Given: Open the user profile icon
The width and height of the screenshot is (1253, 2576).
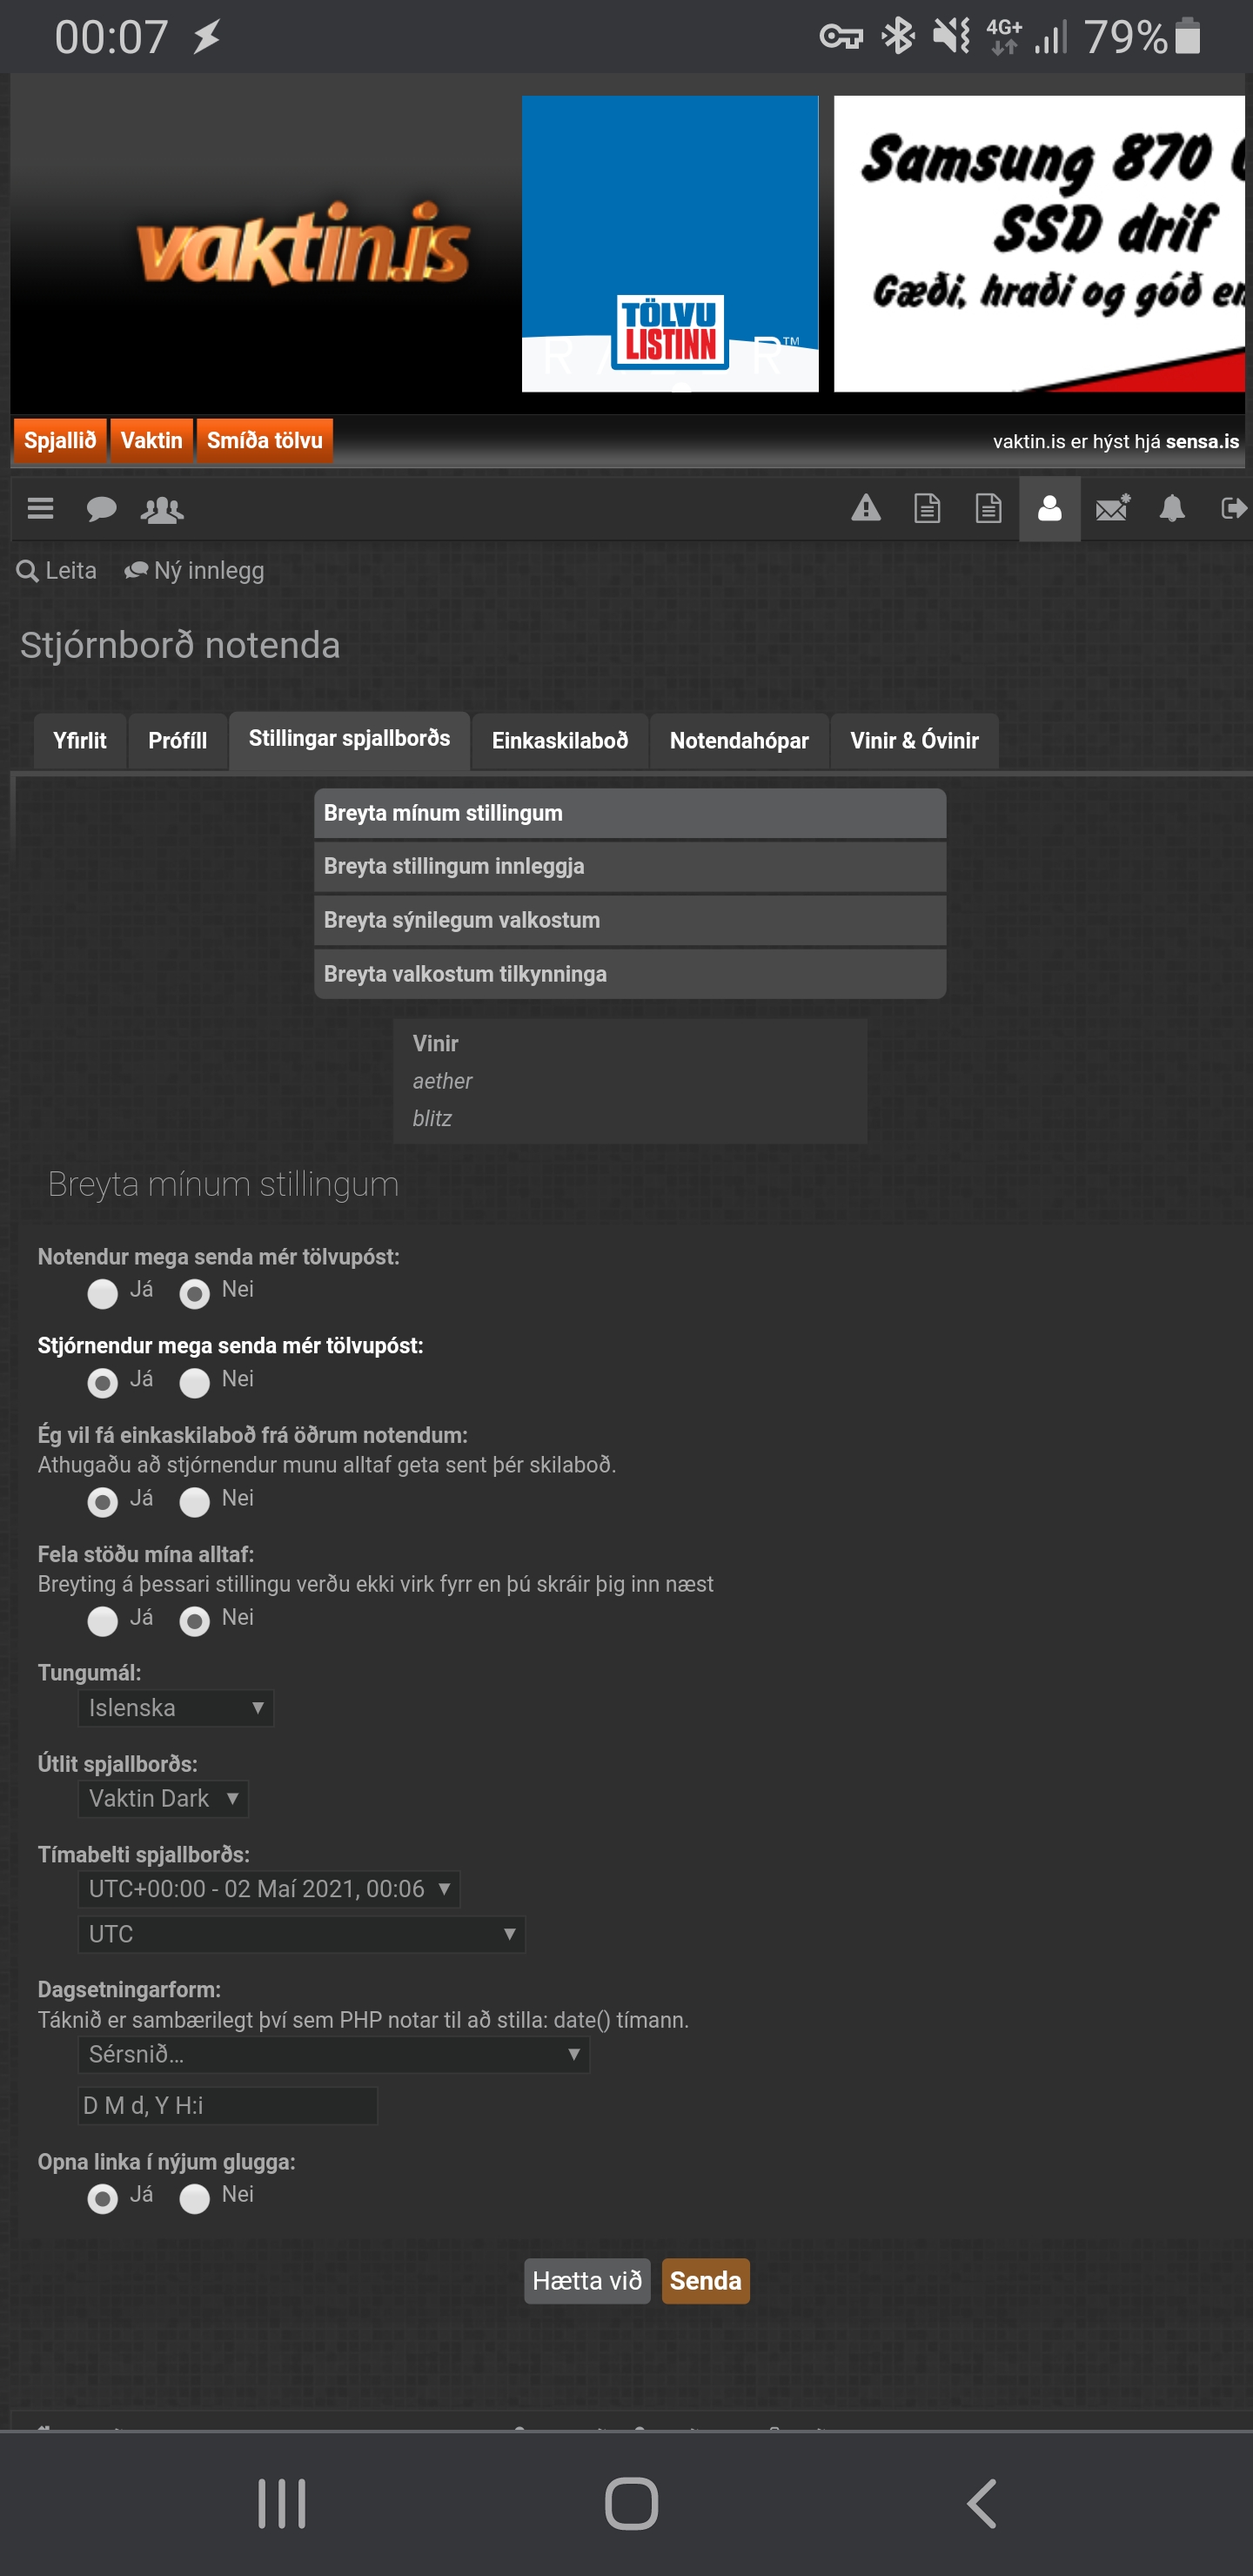Looking at the screenshot, I should coord(1049,509).
